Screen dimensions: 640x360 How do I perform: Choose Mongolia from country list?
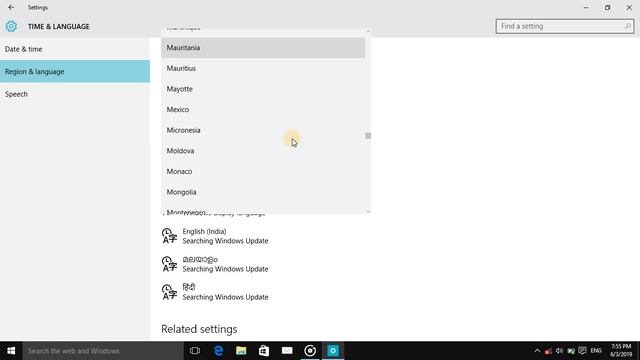coord(263,192)
